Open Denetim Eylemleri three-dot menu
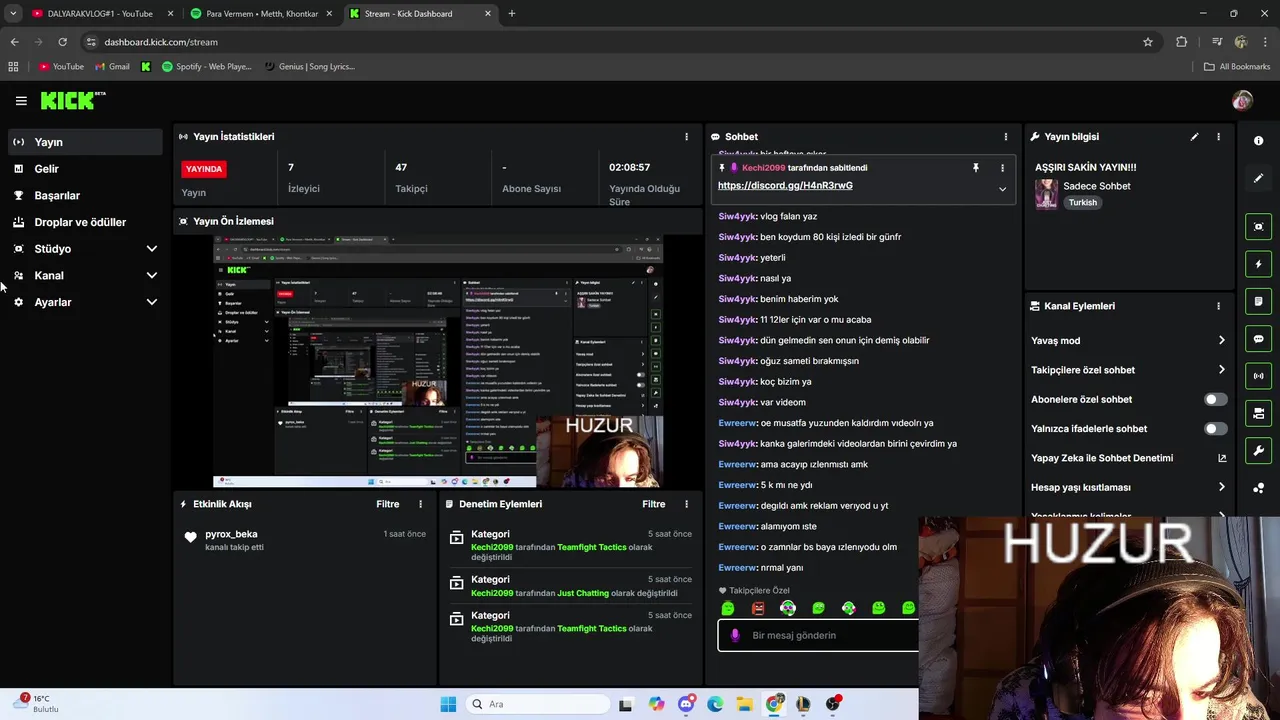This screenshot has width=1280, height=720. [x=686, y=504]
